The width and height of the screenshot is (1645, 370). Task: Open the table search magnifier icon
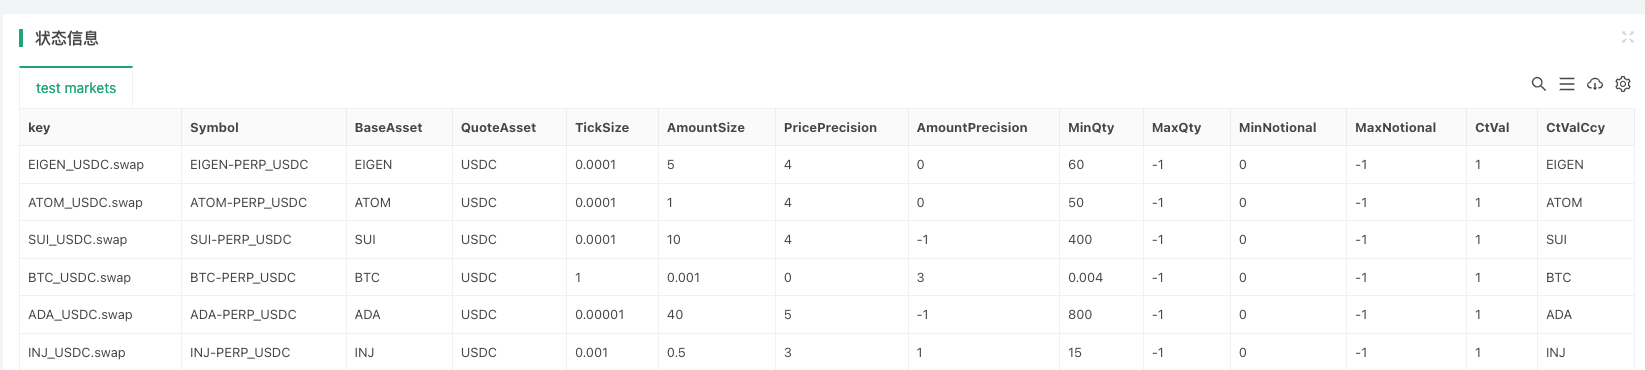point(1539,84)
